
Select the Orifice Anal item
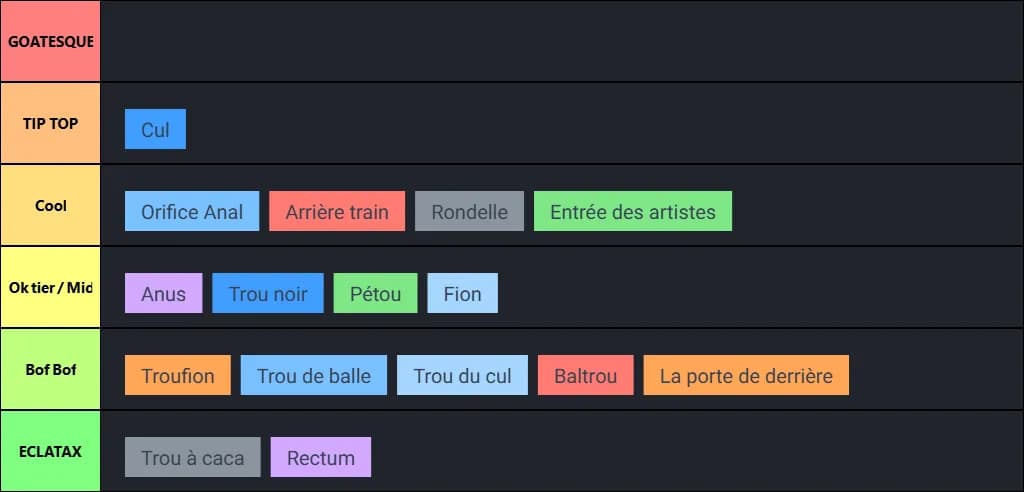point(192,212)
